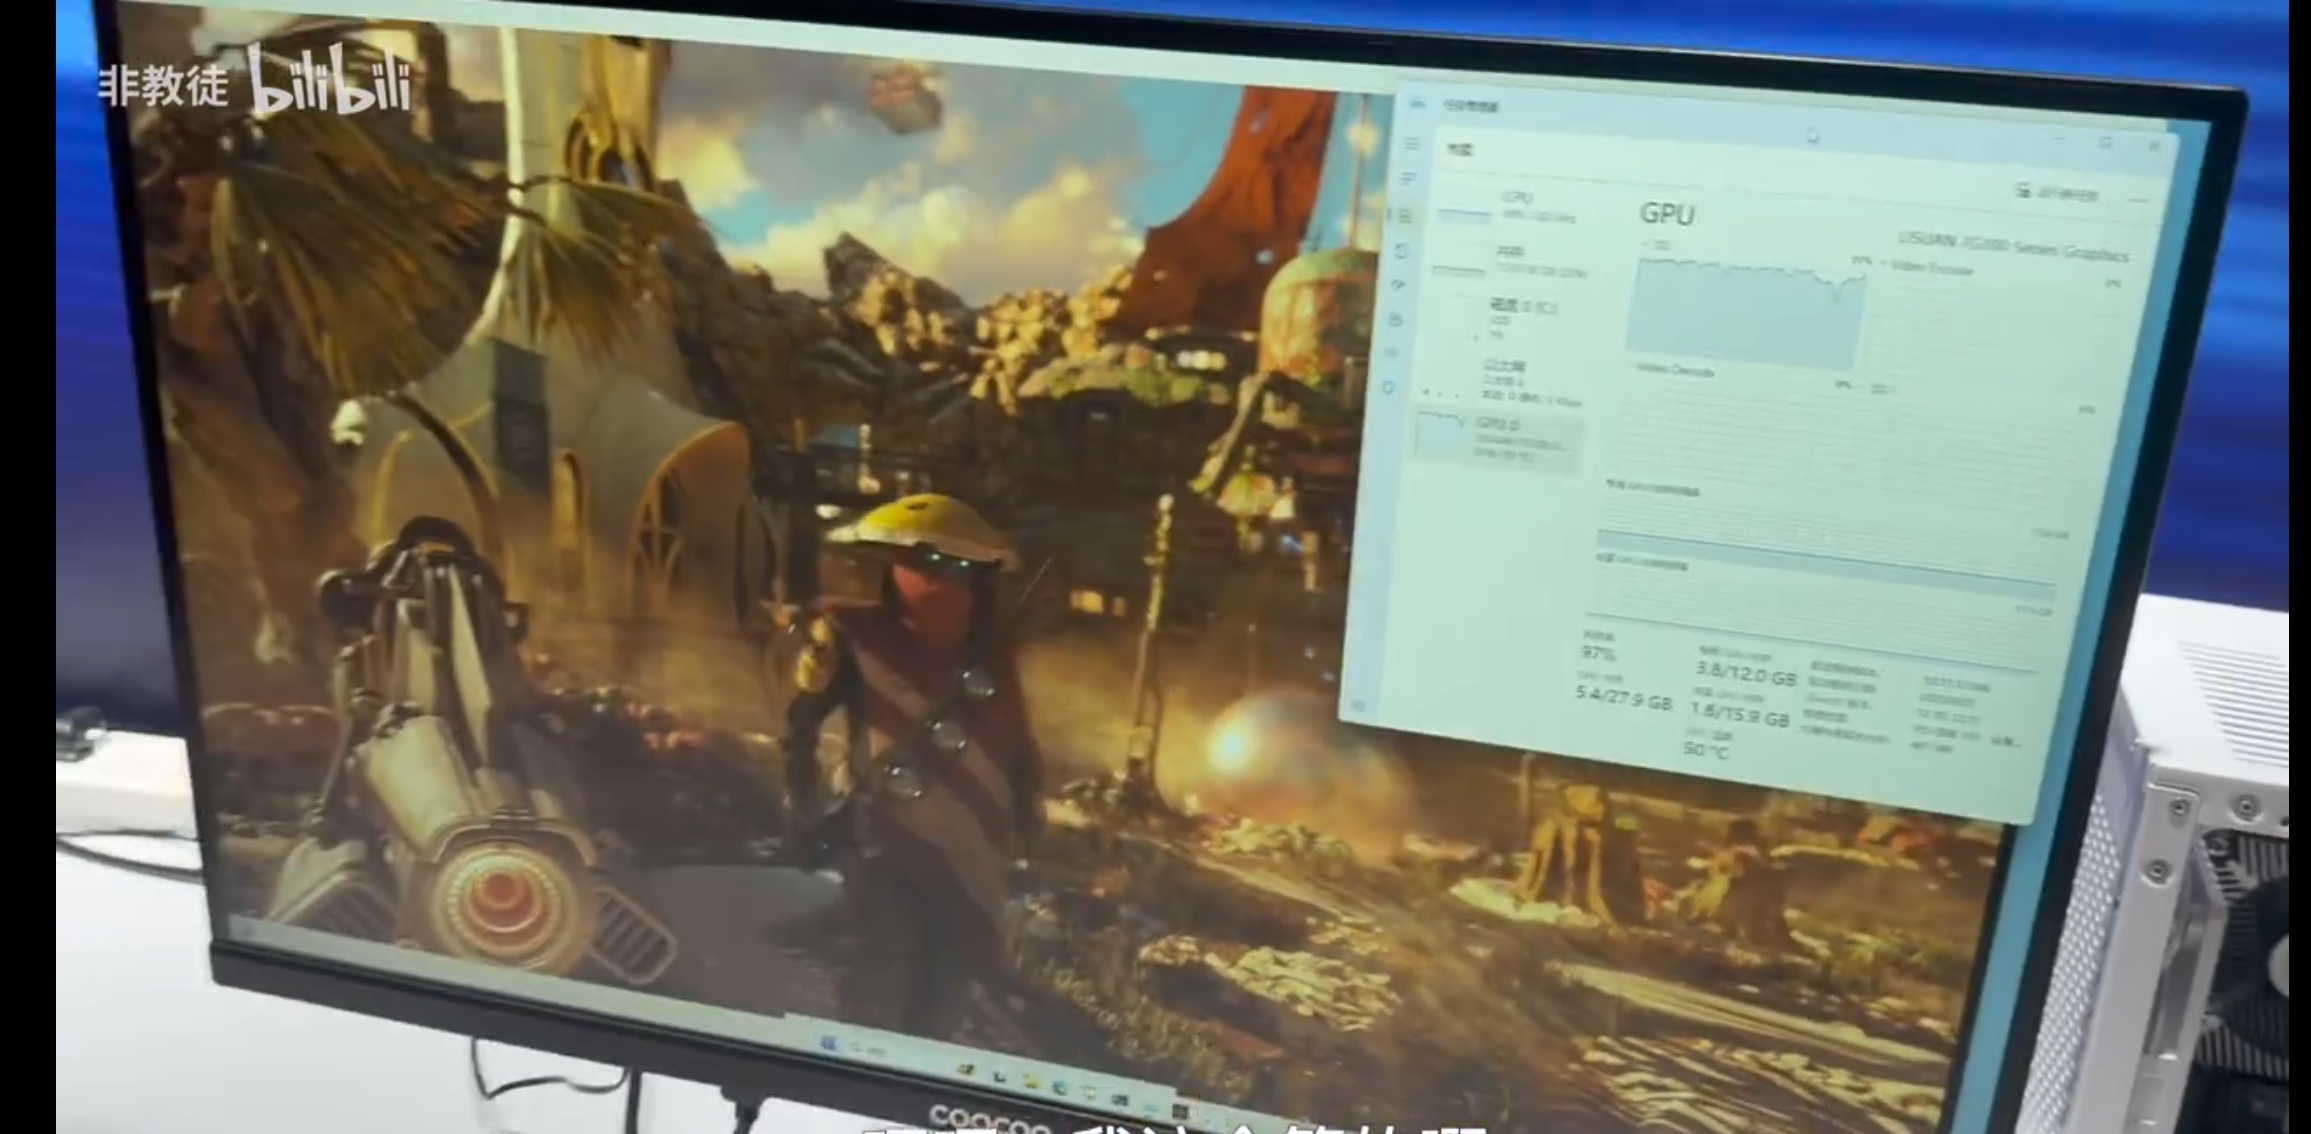
Task: Click the GPU utilization graph
Action: 1745,315
